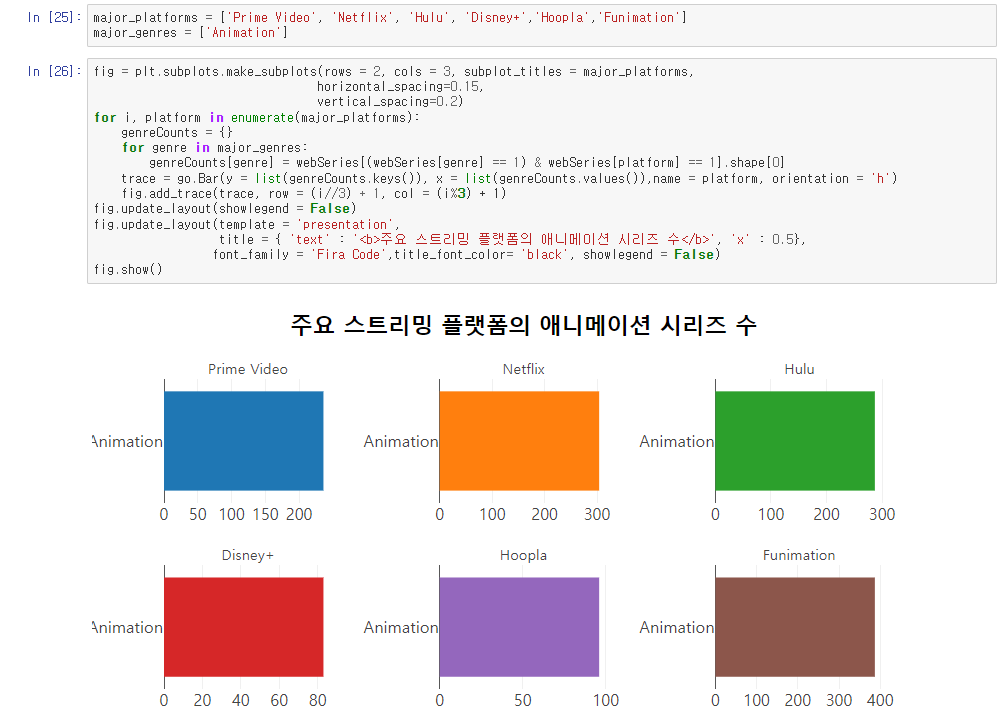Click the Disney+ subplot title
1002x725 pixels.
pyautogui.click(x=248, y=555)
